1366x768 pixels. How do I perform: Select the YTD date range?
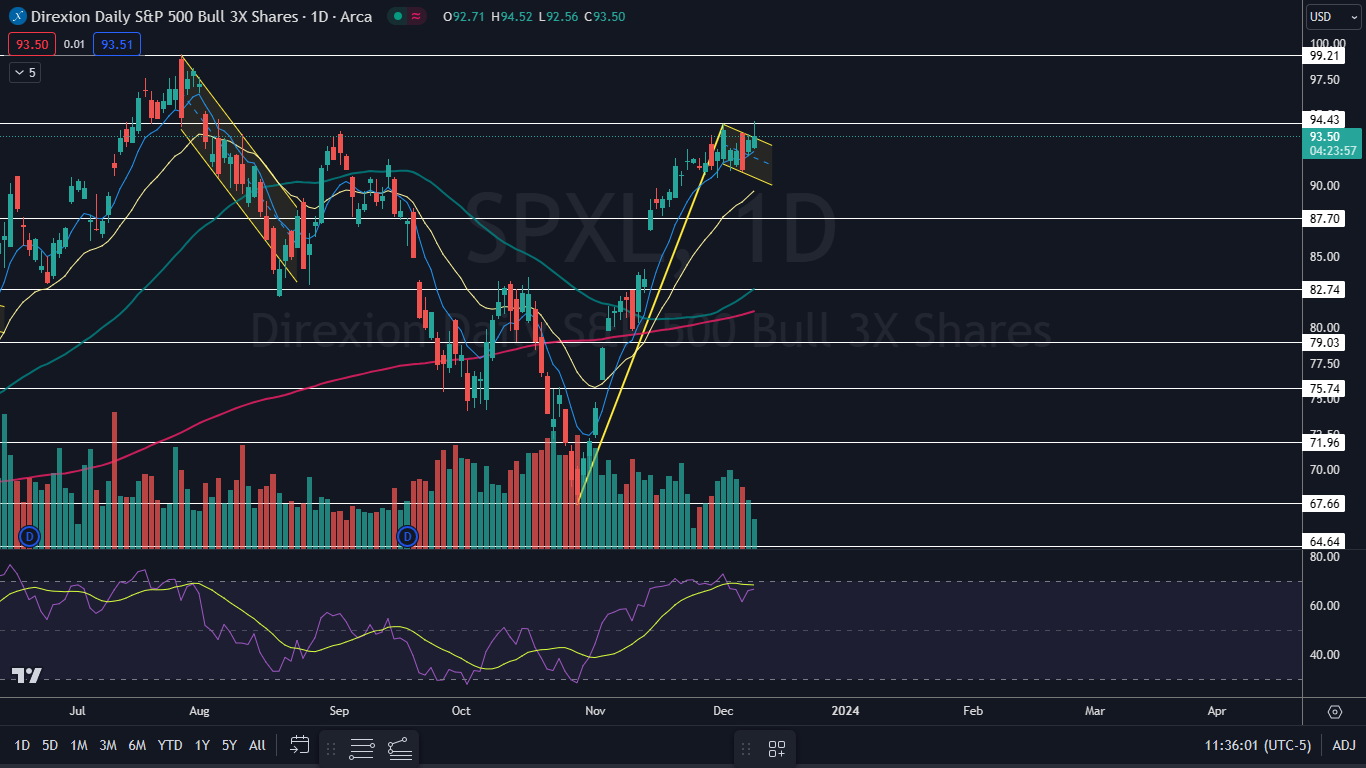[x=170, y=745]
